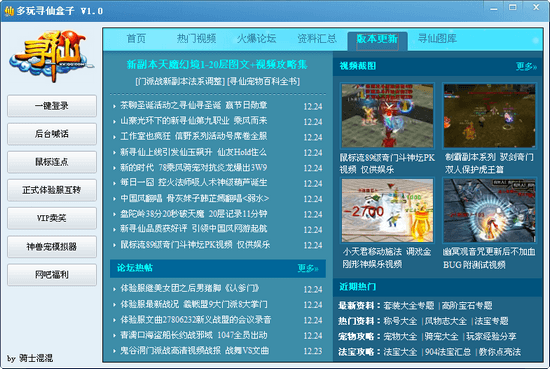Select the 版本更新 tab
The width and height of the screenshot is (550, 369).
(x=377, y=41)
